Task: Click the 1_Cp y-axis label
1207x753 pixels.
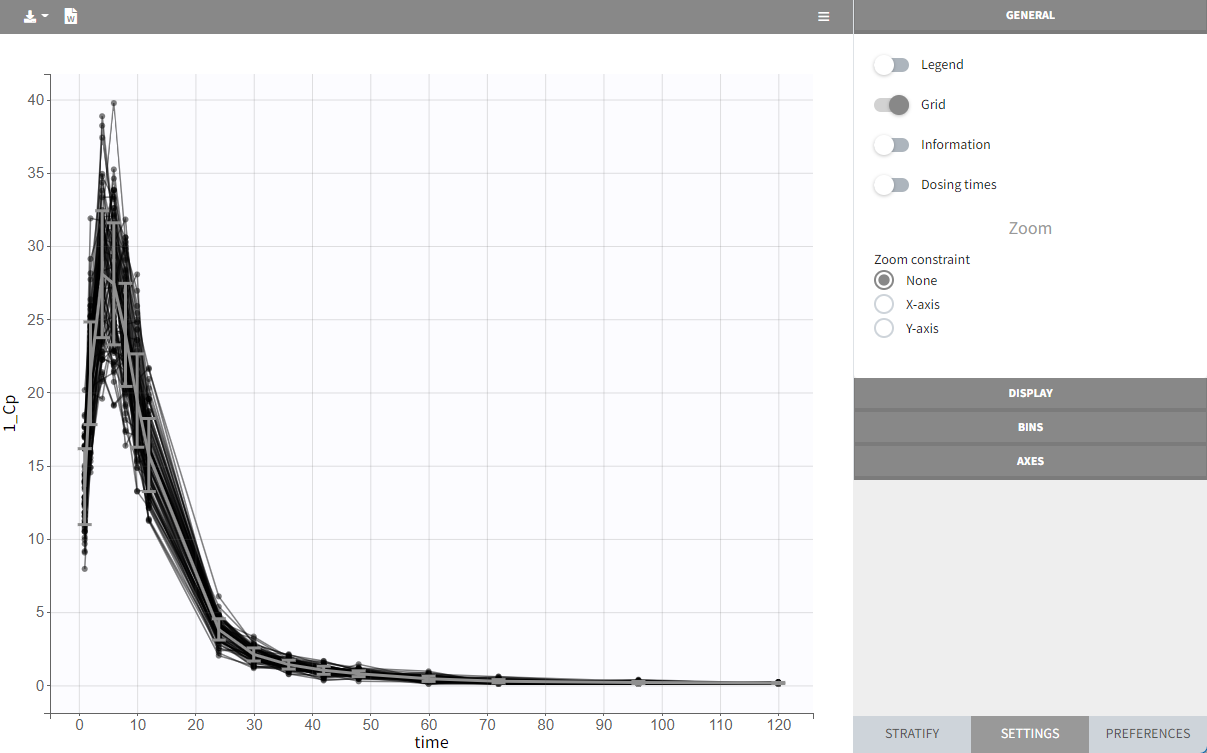Action: [x=11, y=413]
